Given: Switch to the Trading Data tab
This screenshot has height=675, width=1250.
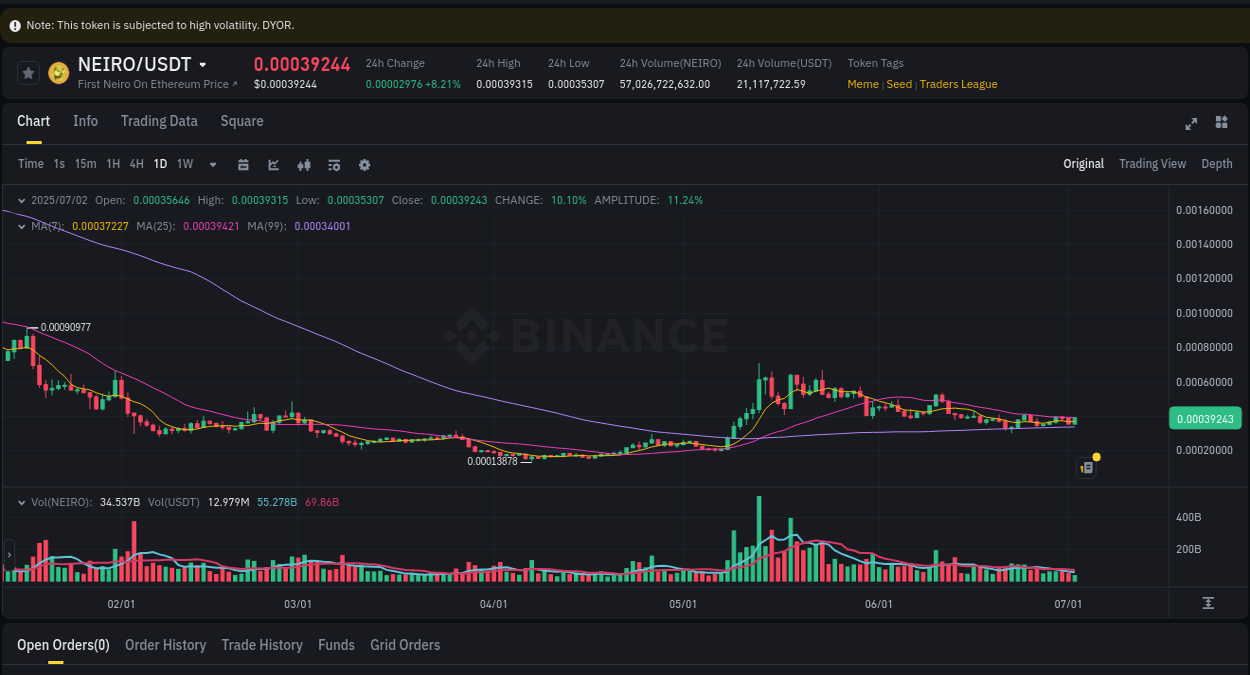Looking at the screenshot, I should tap(159, 121).
